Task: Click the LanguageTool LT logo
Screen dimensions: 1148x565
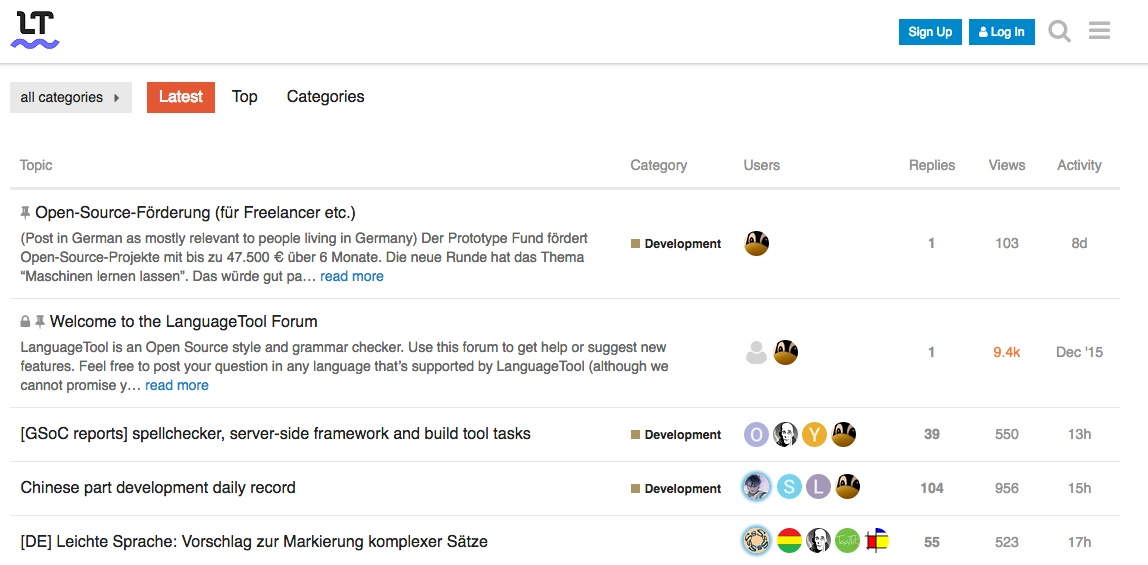Action: coord(35,31)
